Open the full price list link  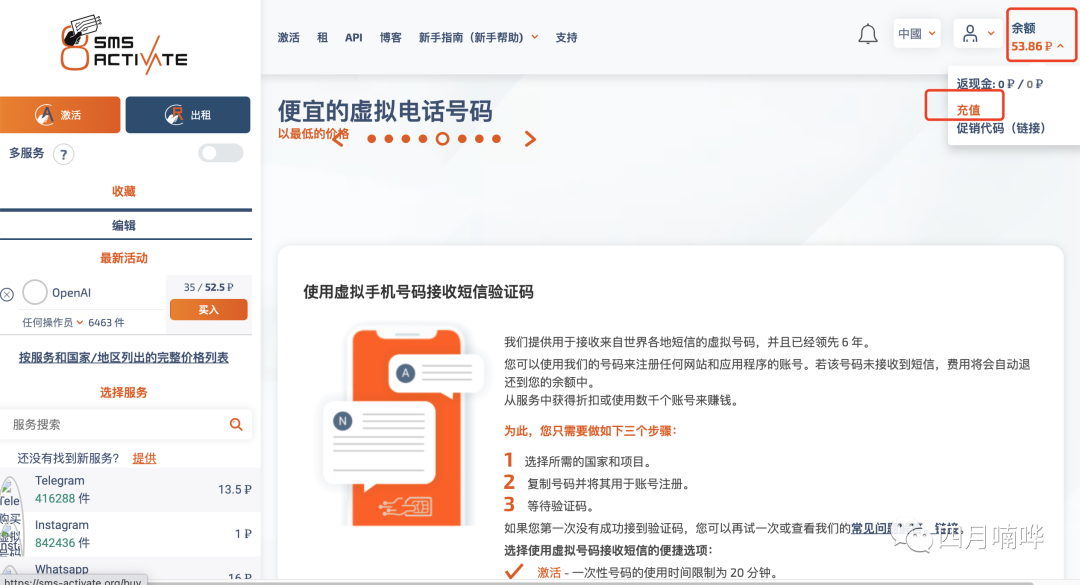[x=123, y=357]
